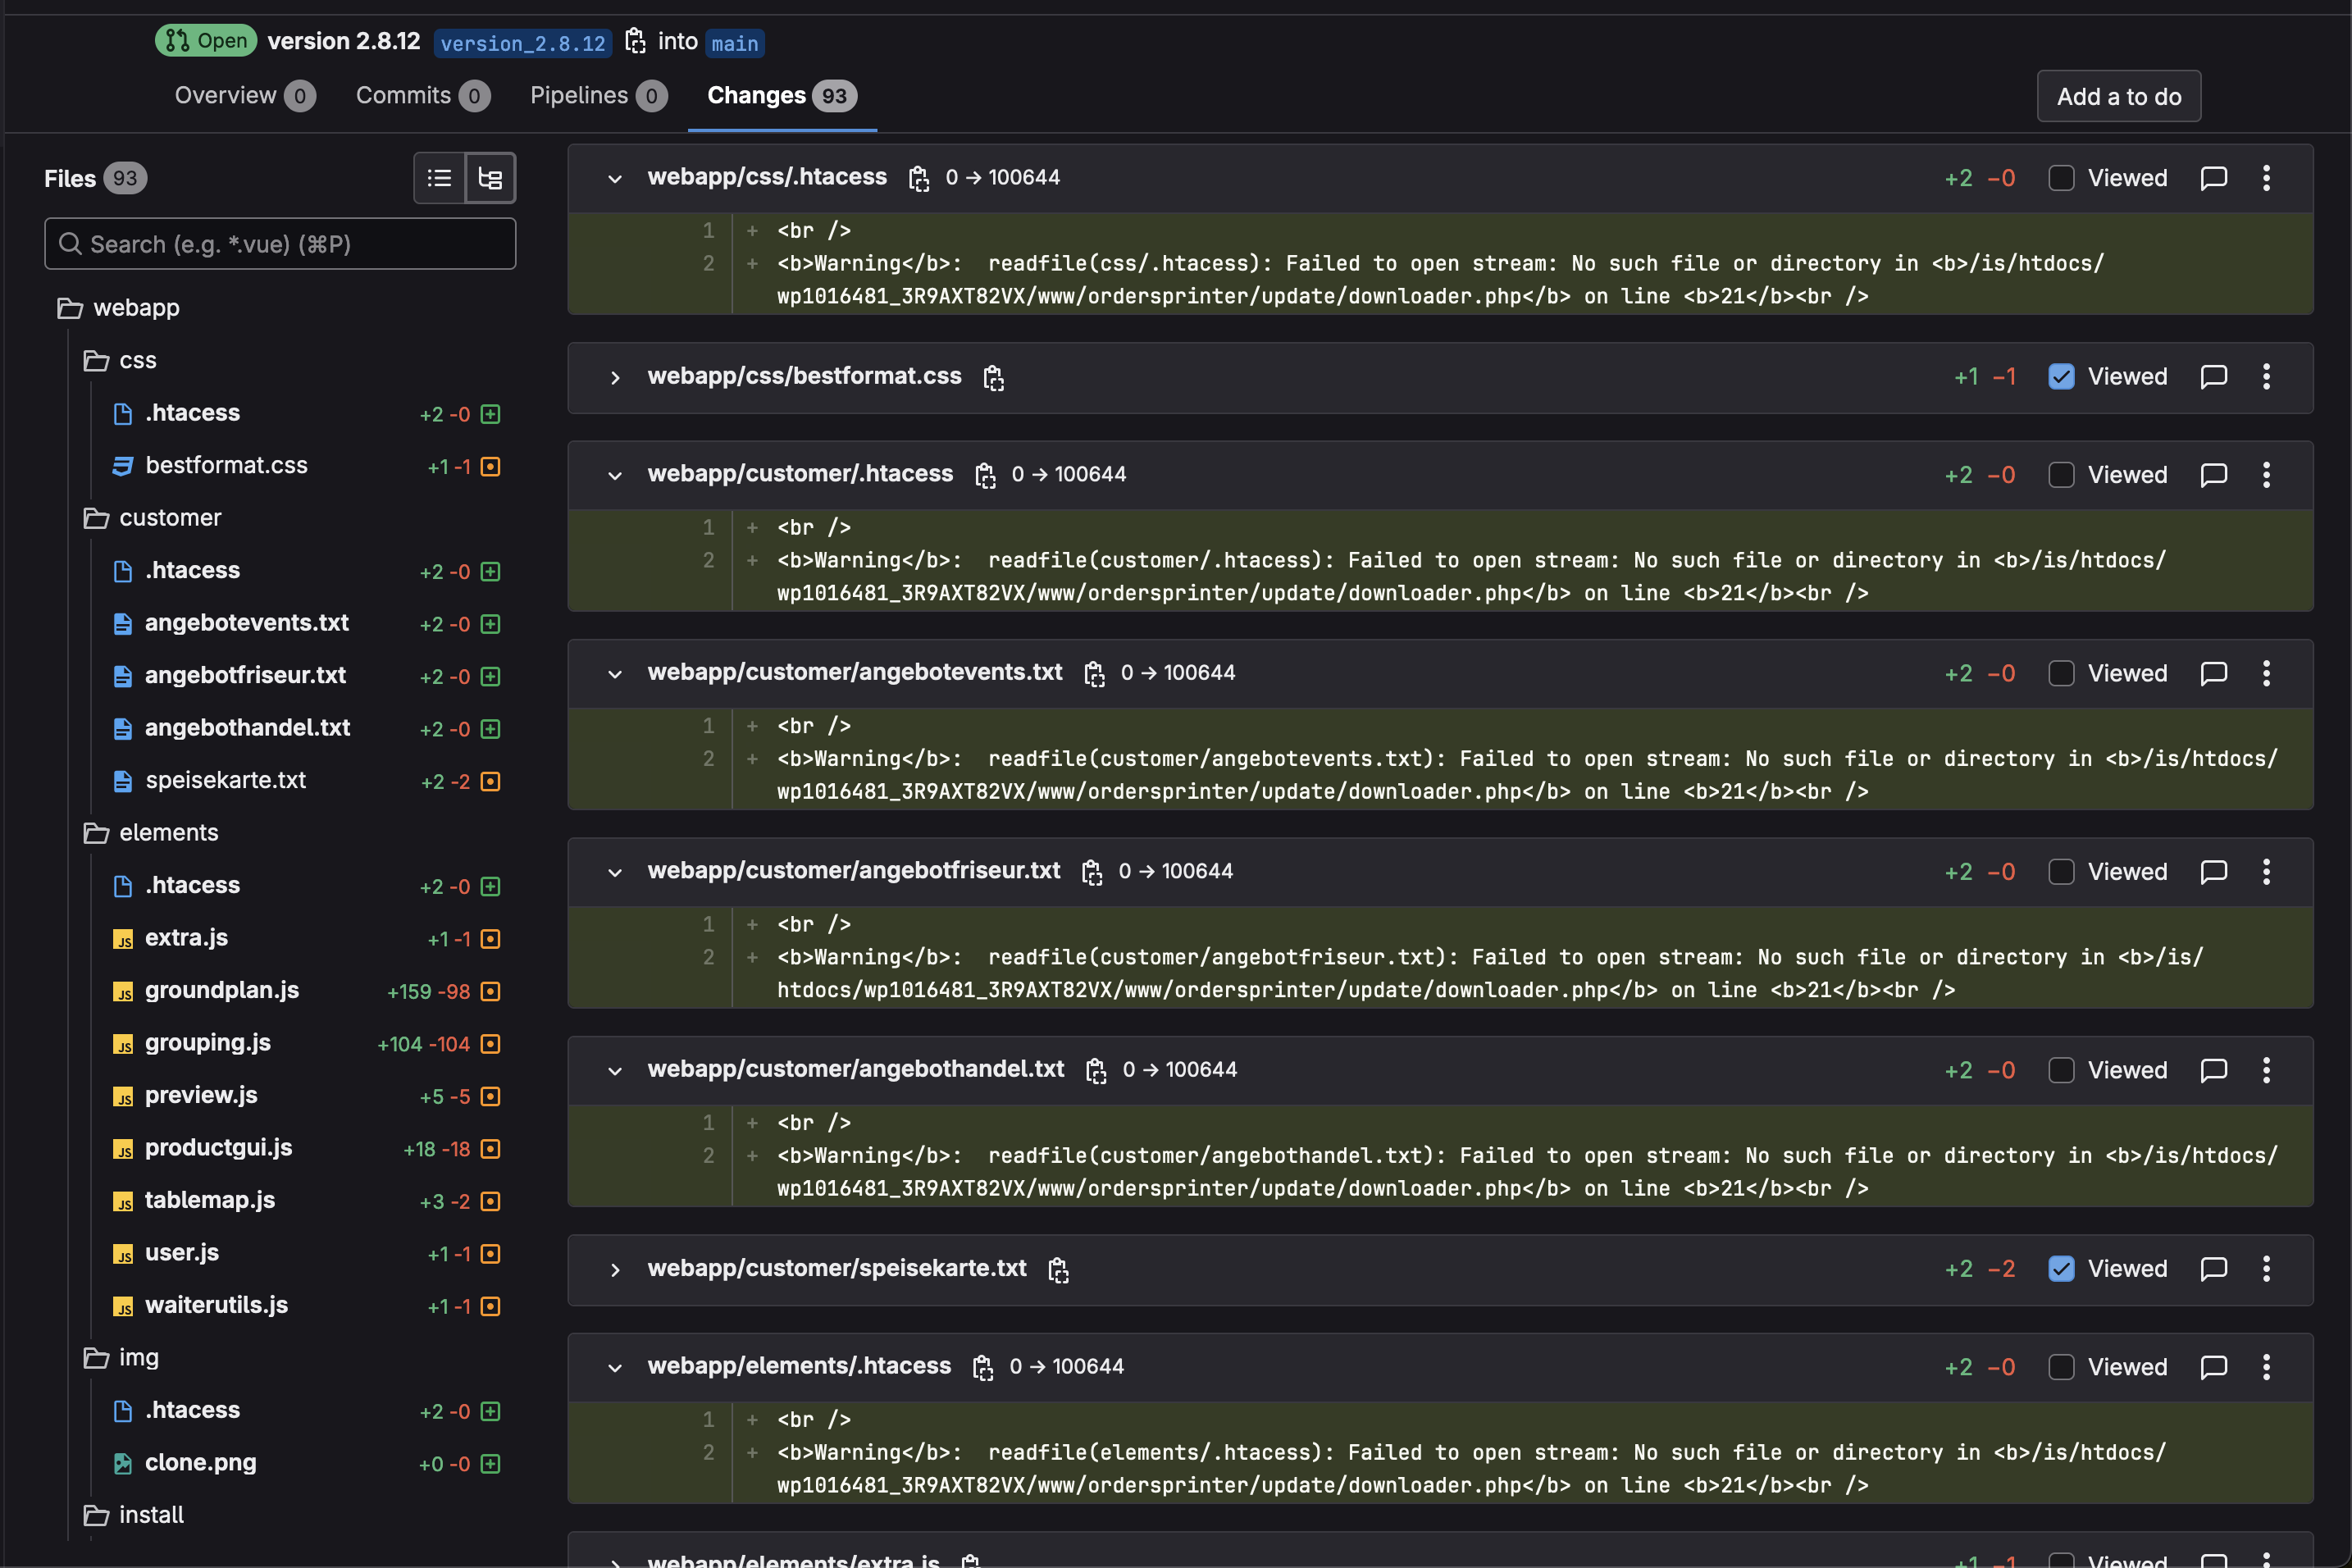Mark webapp/elements/.htacess as Viewed
This screenshot has width=2352, height=1568.
(2061, 1367)
